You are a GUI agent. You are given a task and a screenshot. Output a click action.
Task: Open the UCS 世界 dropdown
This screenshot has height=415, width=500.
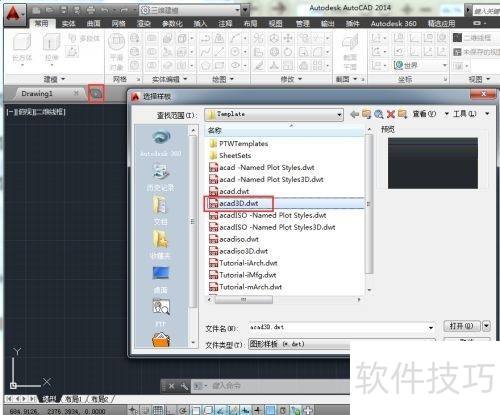pyautogui.click(x=420, y=65)
